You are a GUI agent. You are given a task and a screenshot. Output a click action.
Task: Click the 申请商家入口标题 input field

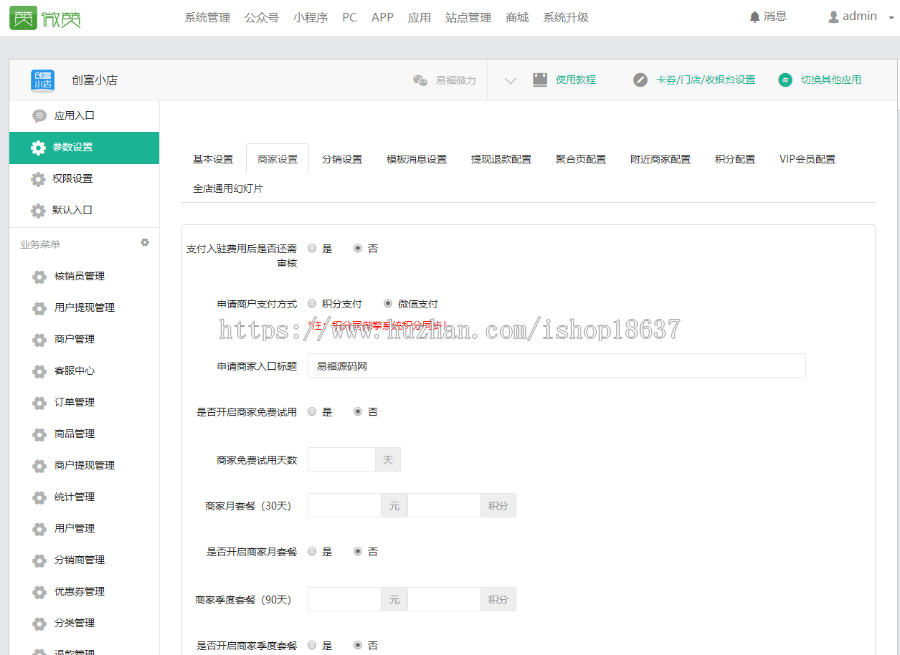click(x=556, y=366)
